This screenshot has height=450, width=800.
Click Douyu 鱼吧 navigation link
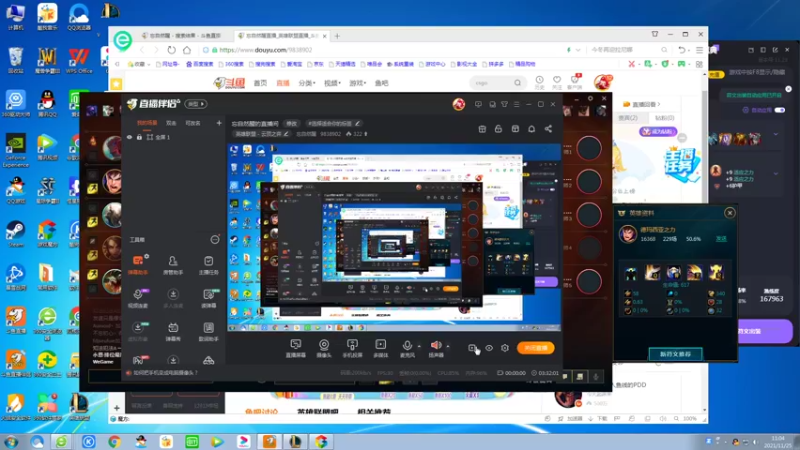coord(382,83)
